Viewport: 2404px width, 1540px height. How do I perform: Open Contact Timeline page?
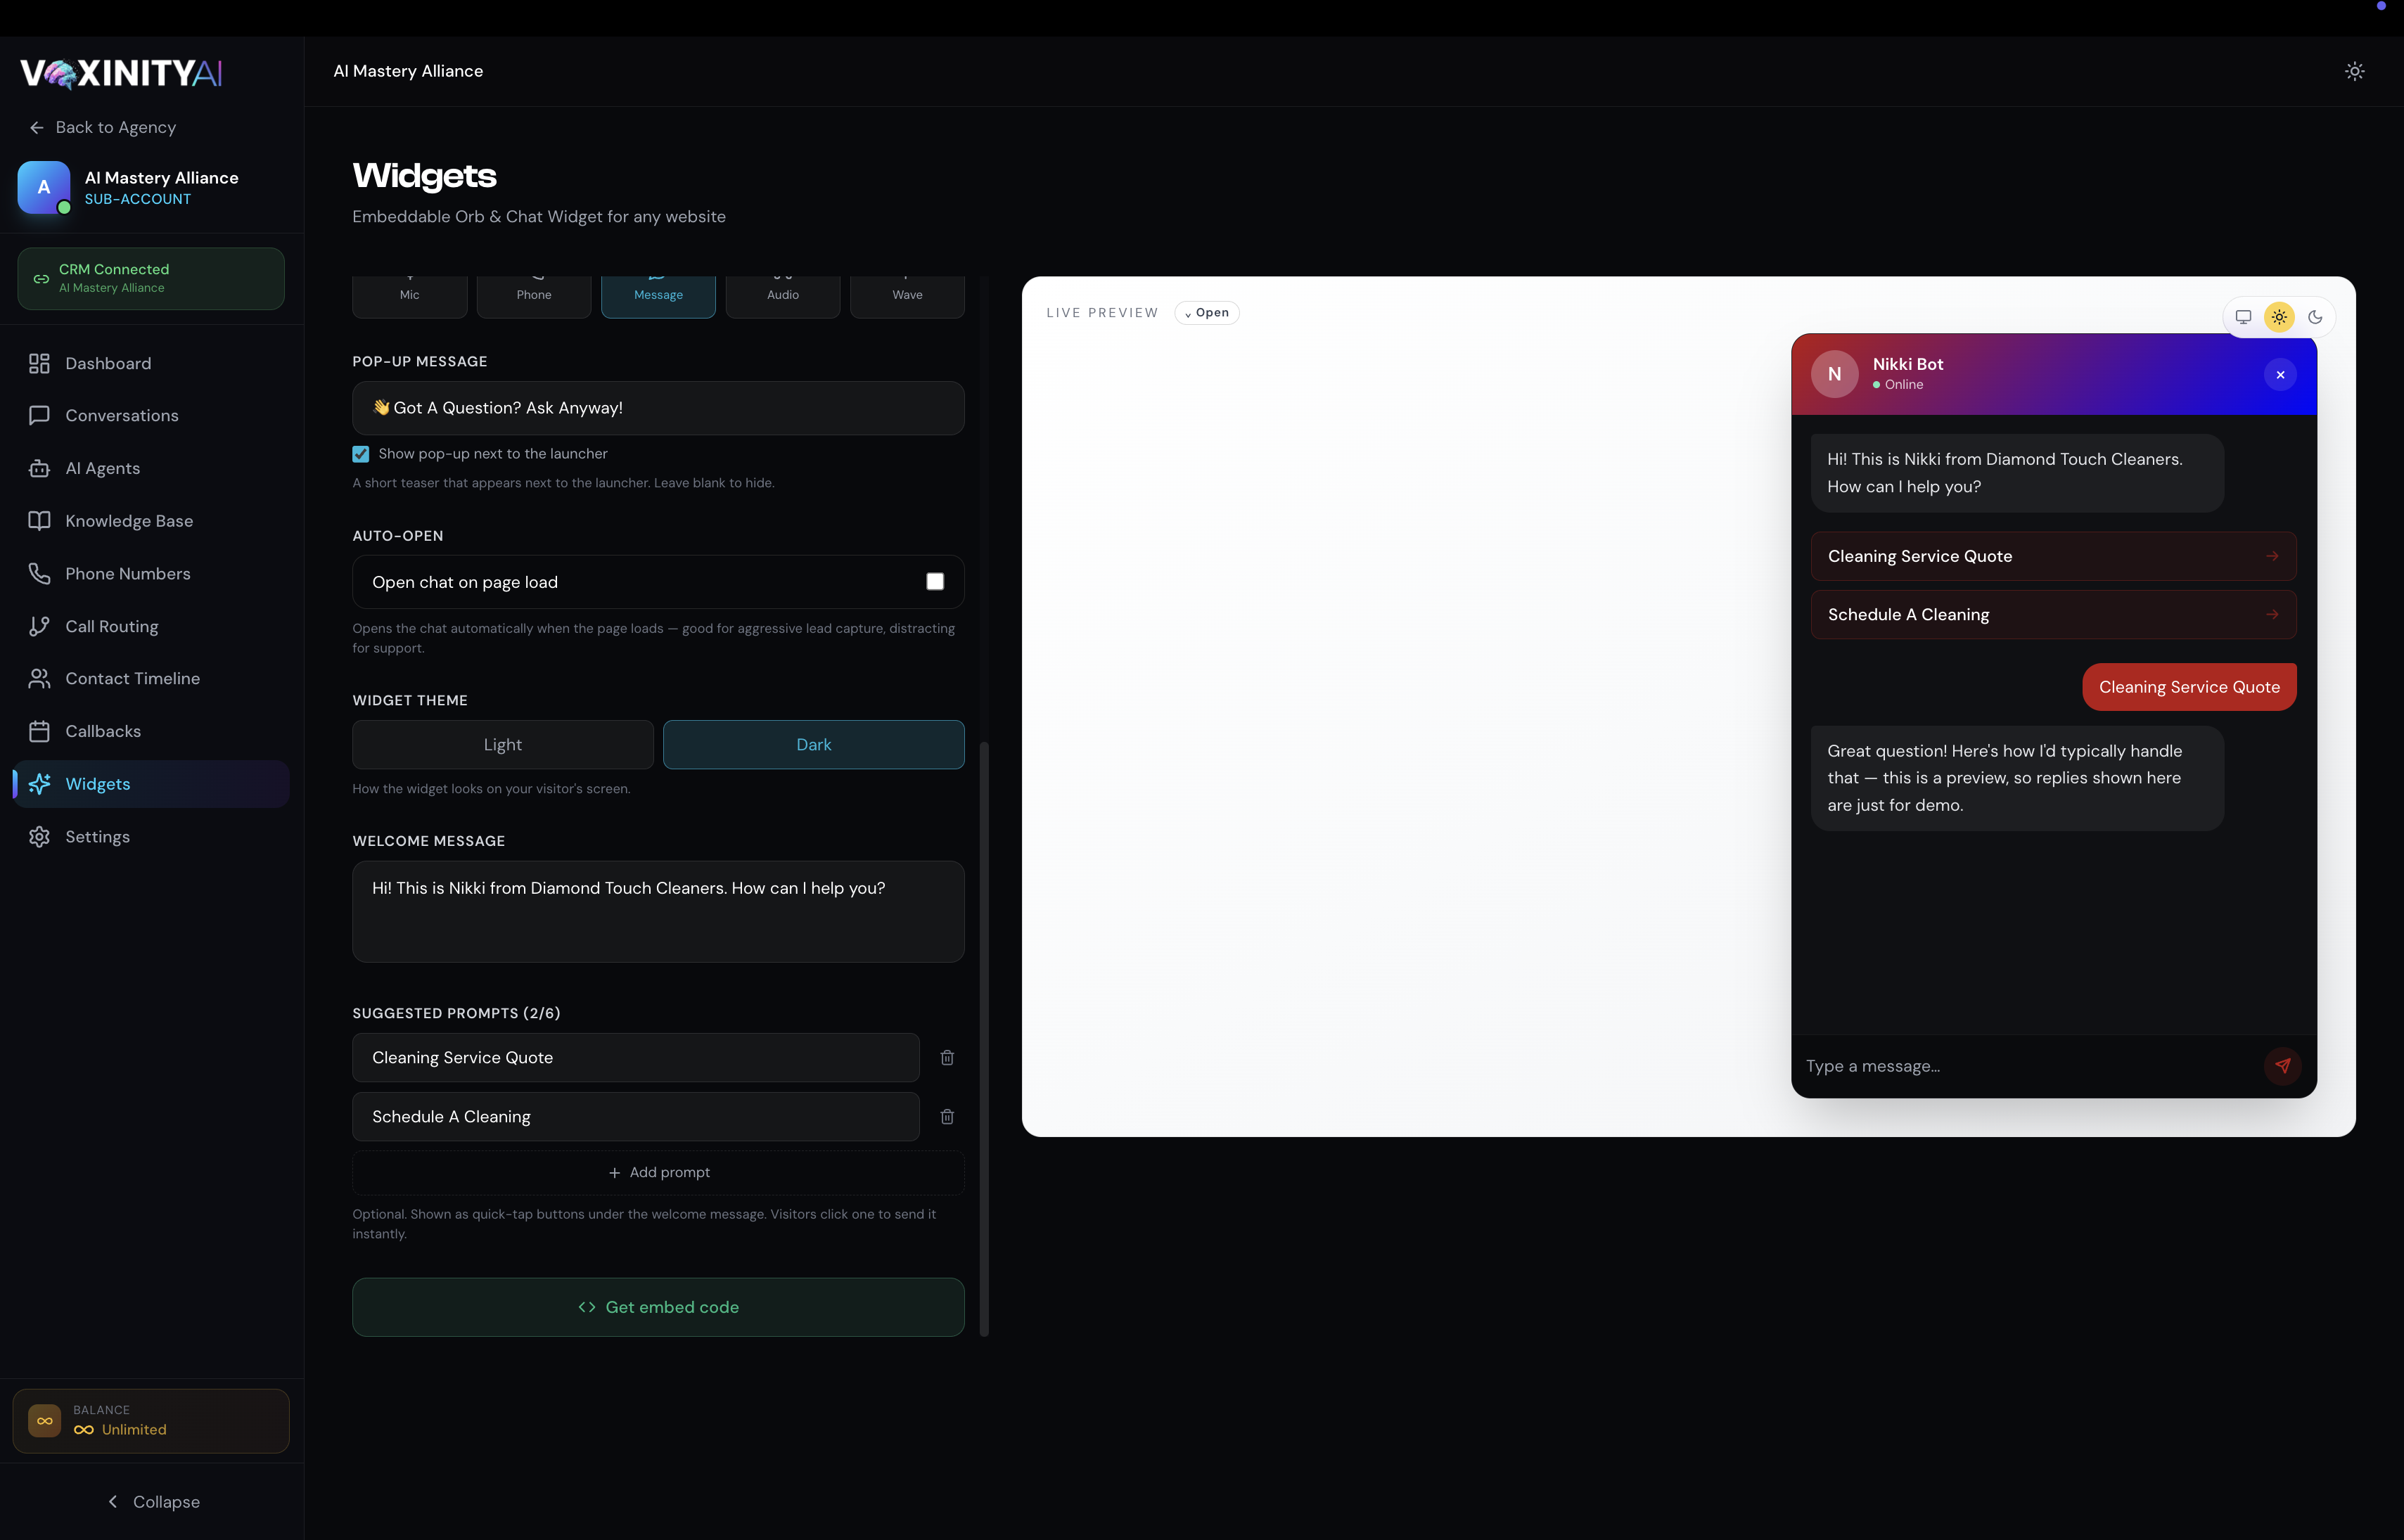(151, 678)
